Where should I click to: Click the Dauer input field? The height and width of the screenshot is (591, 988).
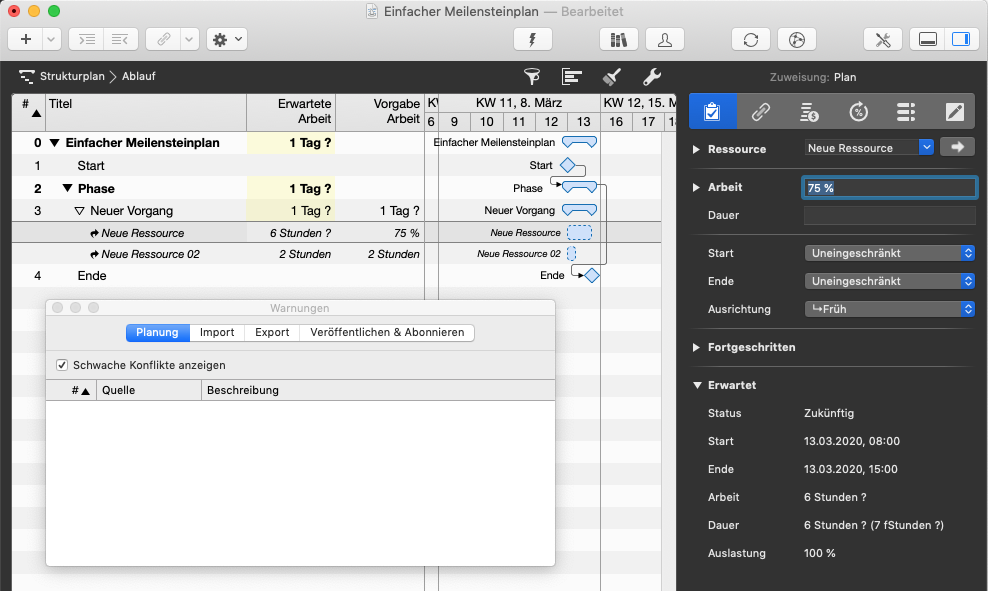[889, 215]
